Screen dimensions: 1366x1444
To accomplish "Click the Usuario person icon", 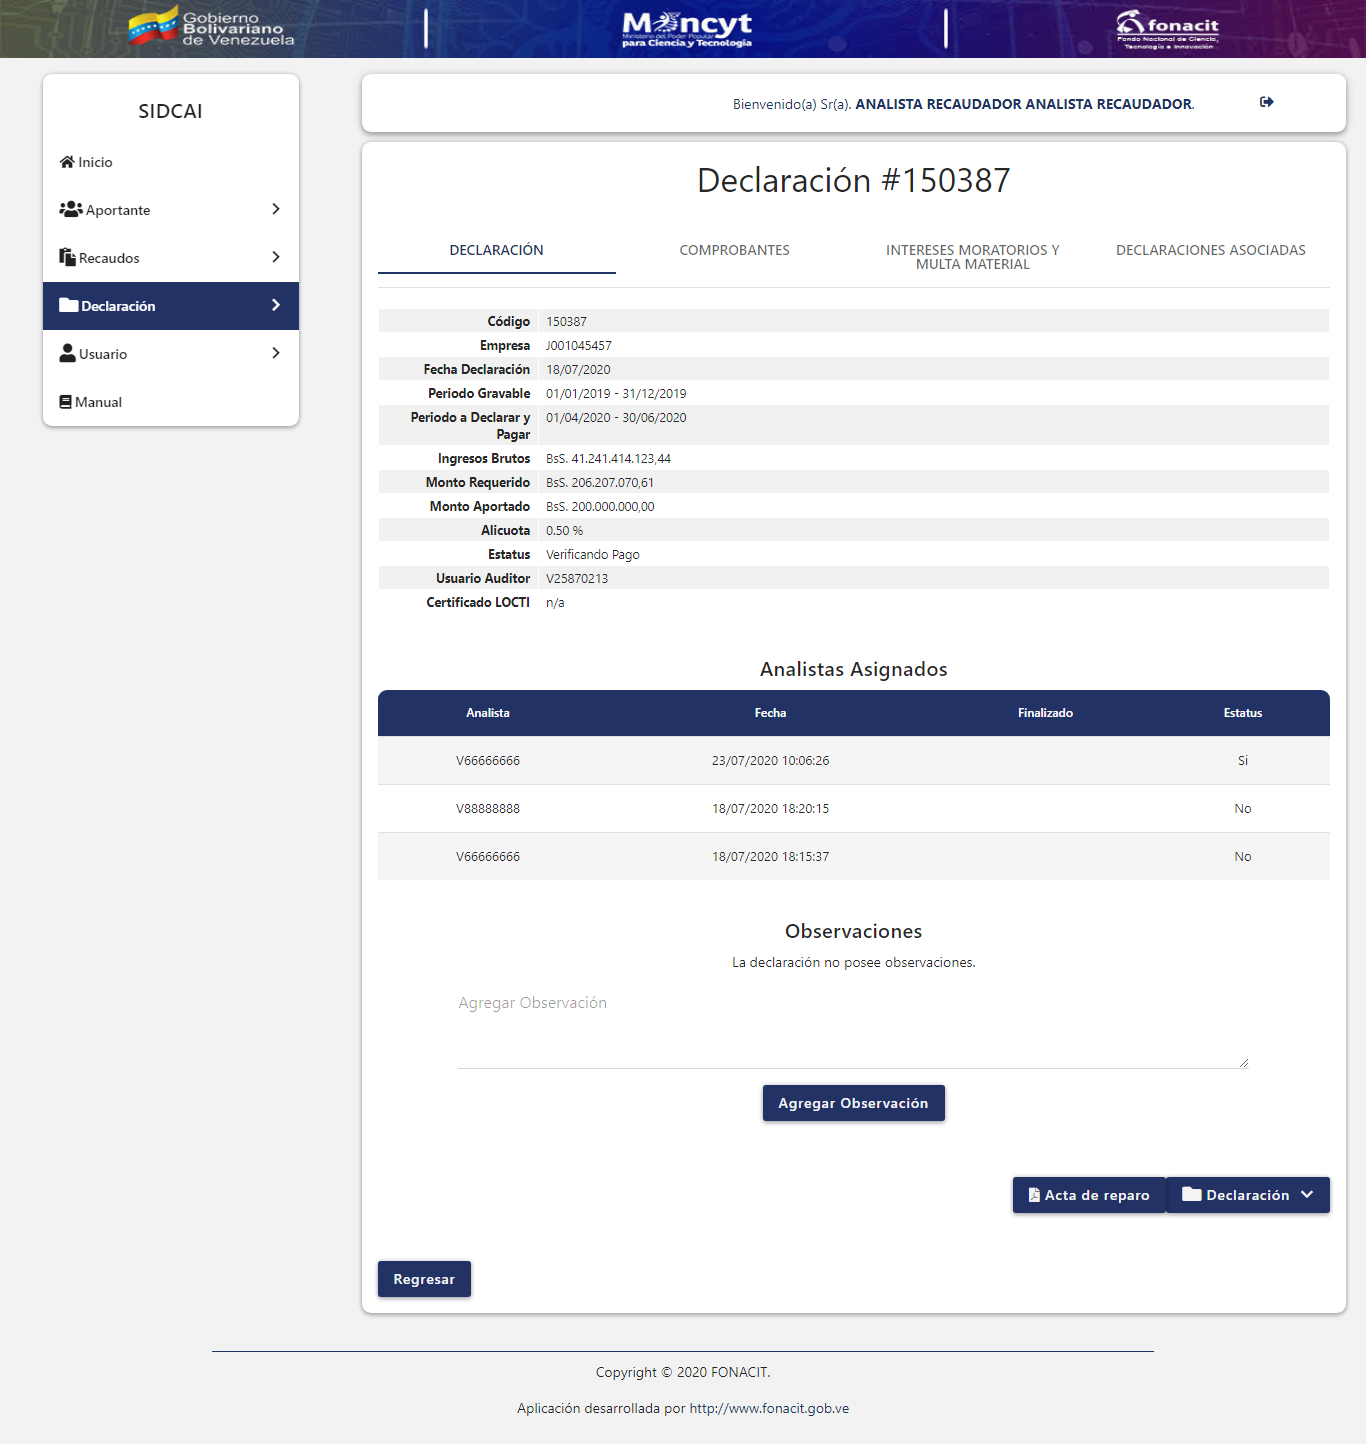I will (67, 354).
